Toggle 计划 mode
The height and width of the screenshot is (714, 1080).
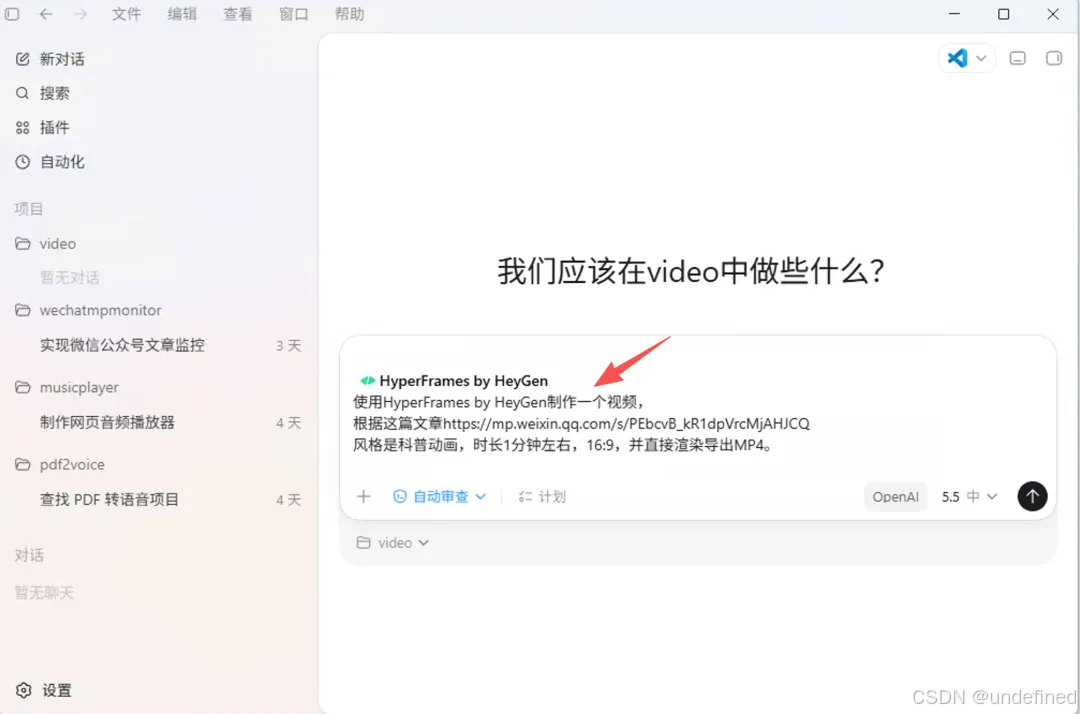(542, 496)
